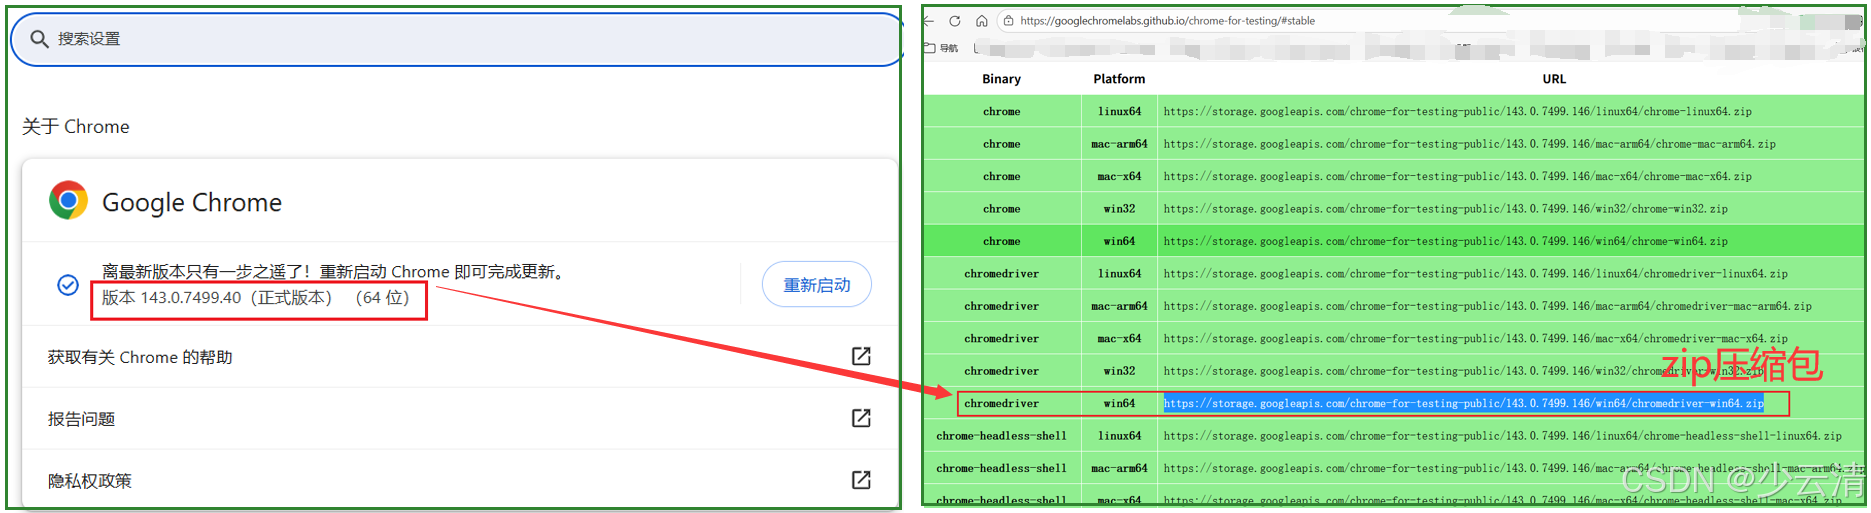Click the blue update checkmark icon

pos(68,285)
